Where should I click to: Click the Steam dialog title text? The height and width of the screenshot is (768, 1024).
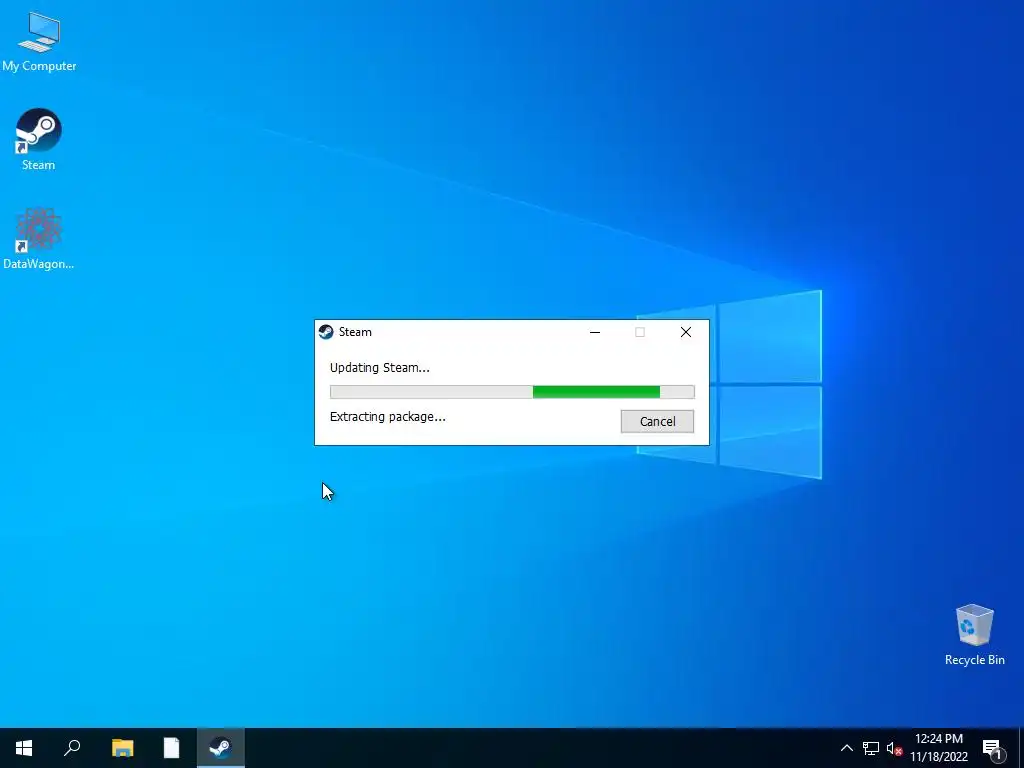coord(355,332)
